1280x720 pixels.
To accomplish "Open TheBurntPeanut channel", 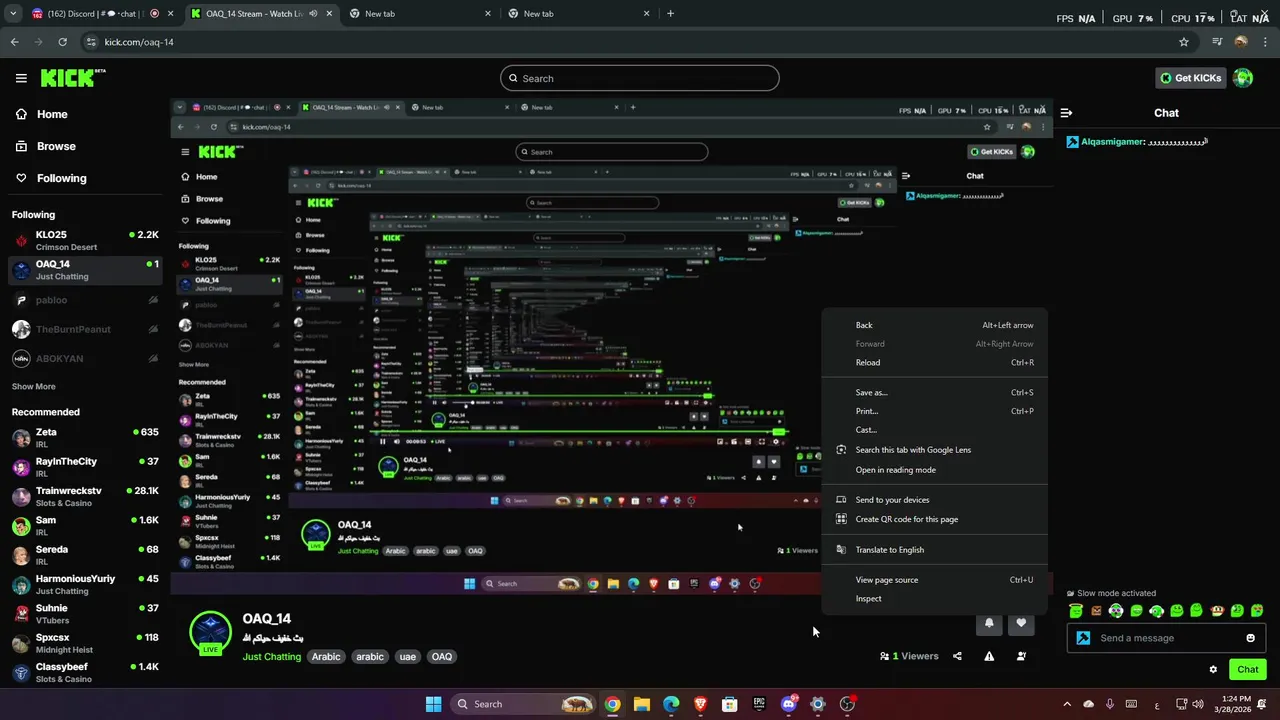I will coord(84,329).
